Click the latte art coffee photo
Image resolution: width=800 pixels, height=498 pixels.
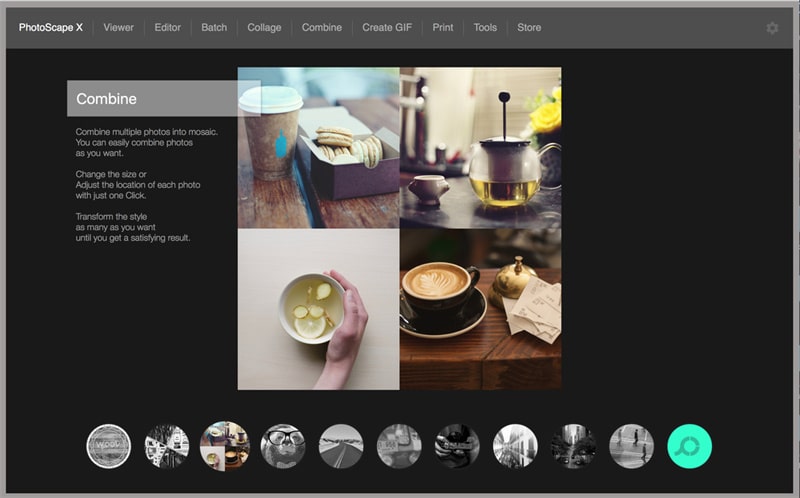click(481, 309)
